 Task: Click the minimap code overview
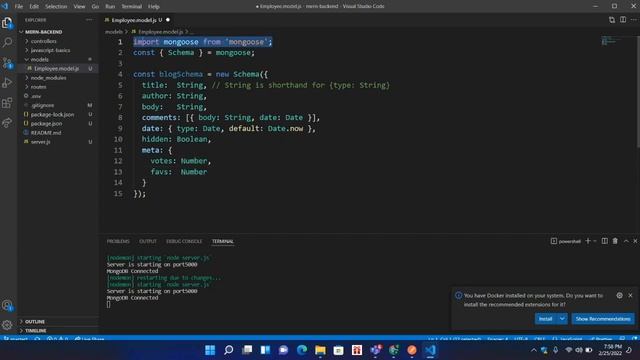pyautogui.click(x=611, y=41)
